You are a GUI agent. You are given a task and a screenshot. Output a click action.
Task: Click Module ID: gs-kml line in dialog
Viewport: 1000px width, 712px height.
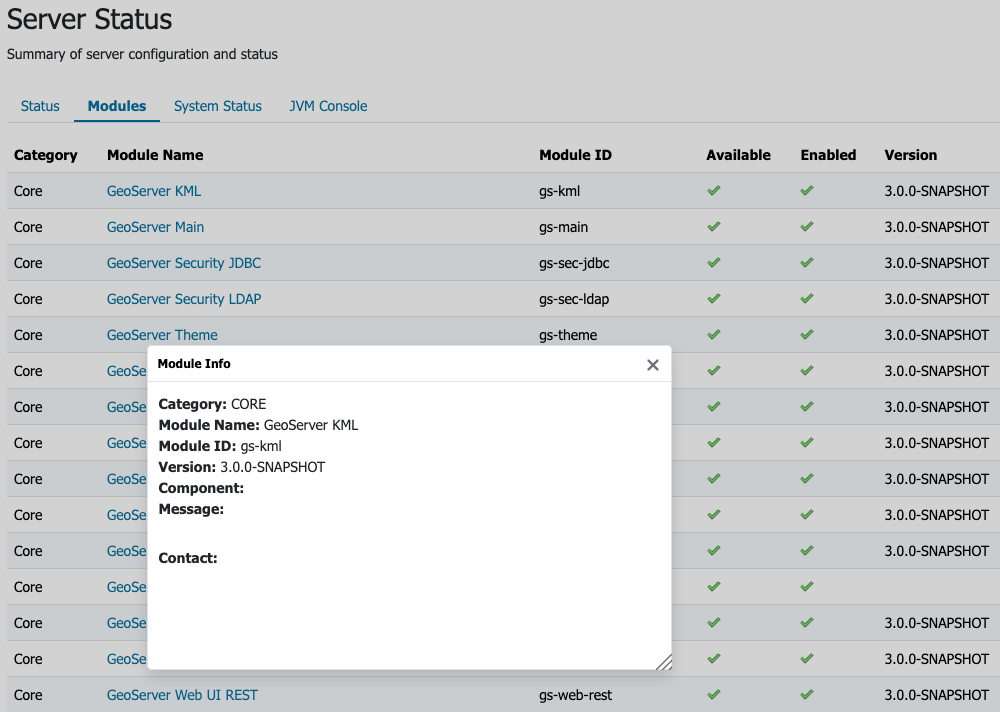[220, 446]
